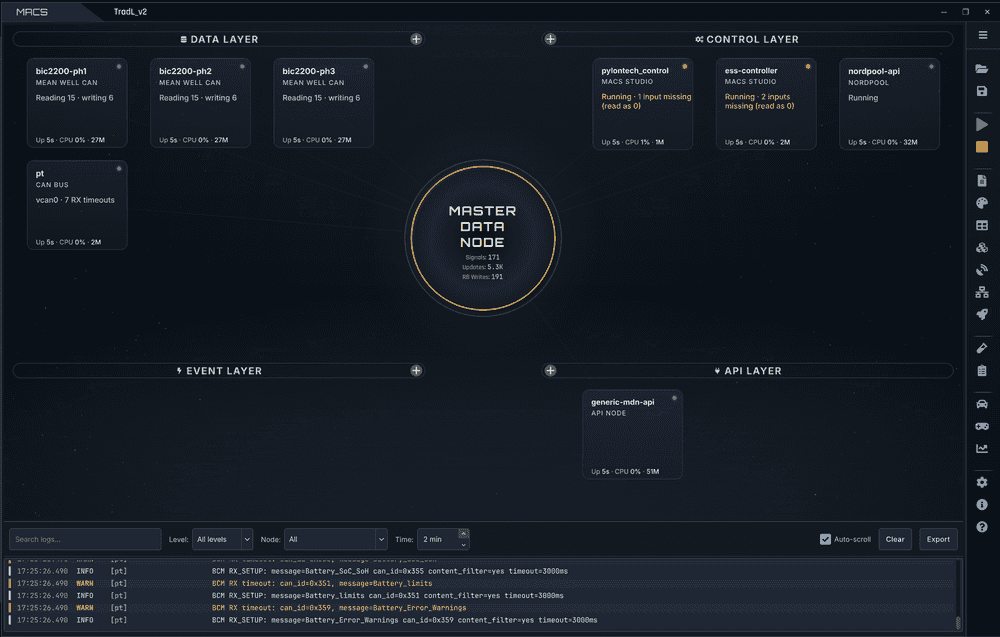Screen dimensions: 1000x637
Task: Add a node to the API Layer
Action: (x=550, y=370)
